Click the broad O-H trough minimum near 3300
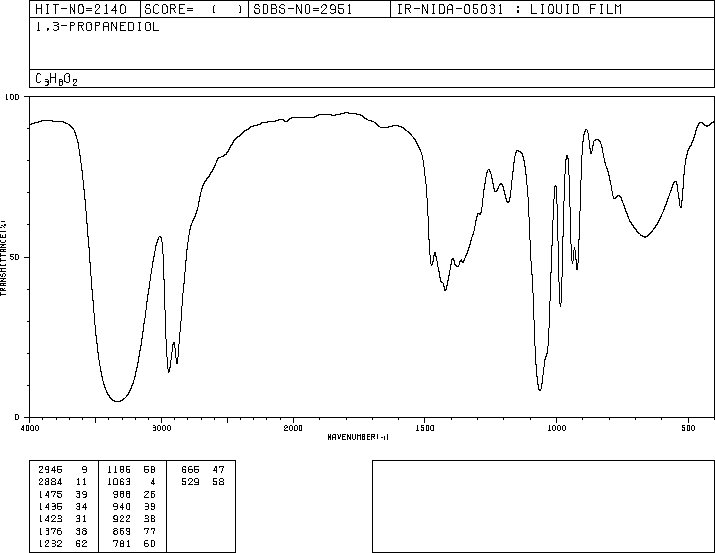 [x=117, y=401]
